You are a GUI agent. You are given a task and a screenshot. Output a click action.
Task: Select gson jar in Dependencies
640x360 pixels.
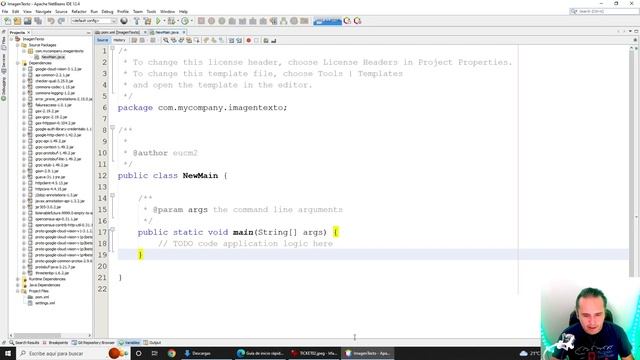pyautogui.click(x=47, y=171)
